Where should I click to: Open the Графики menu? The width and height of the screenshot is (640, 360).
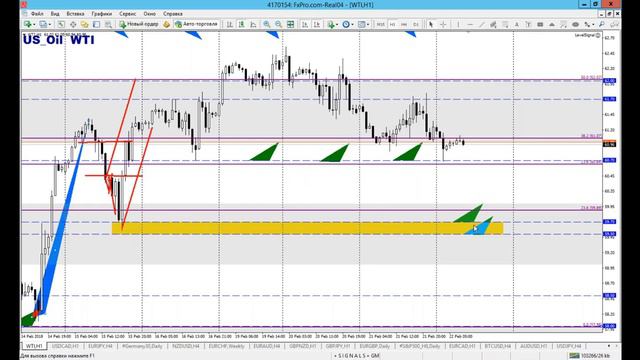(101, 13)
